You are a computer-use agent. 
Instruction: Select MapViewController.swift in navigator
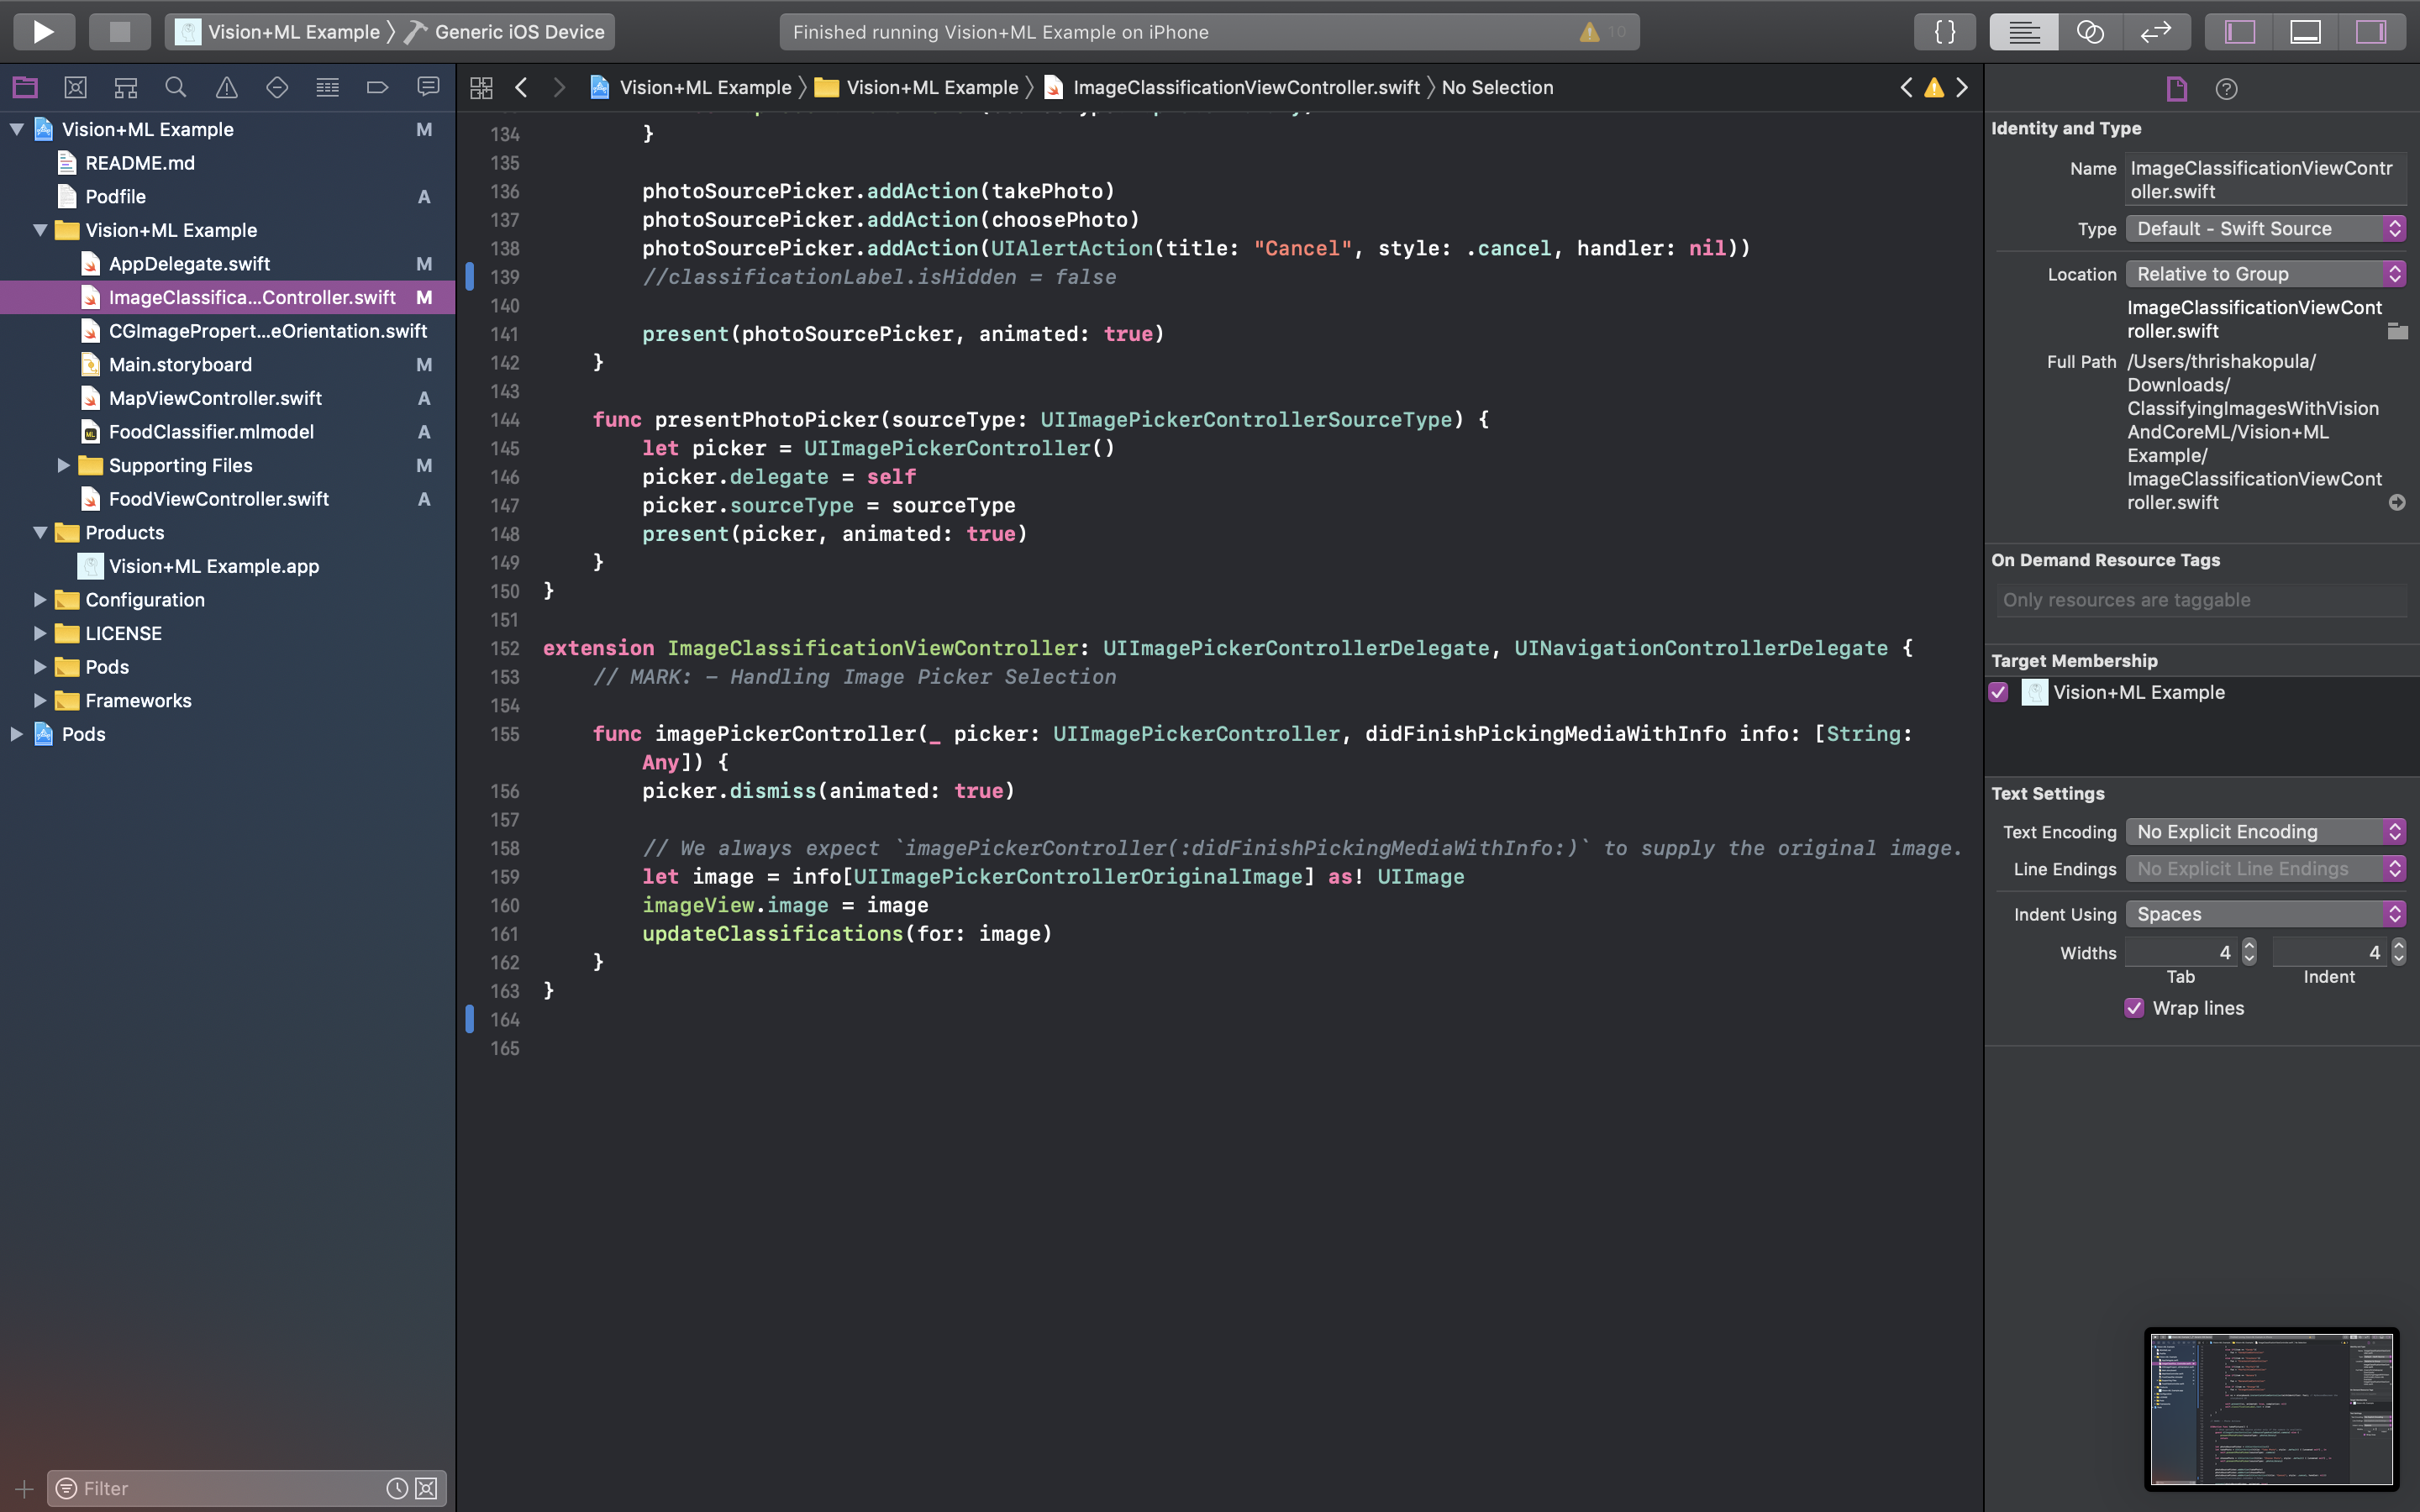(x=215, y=398)
